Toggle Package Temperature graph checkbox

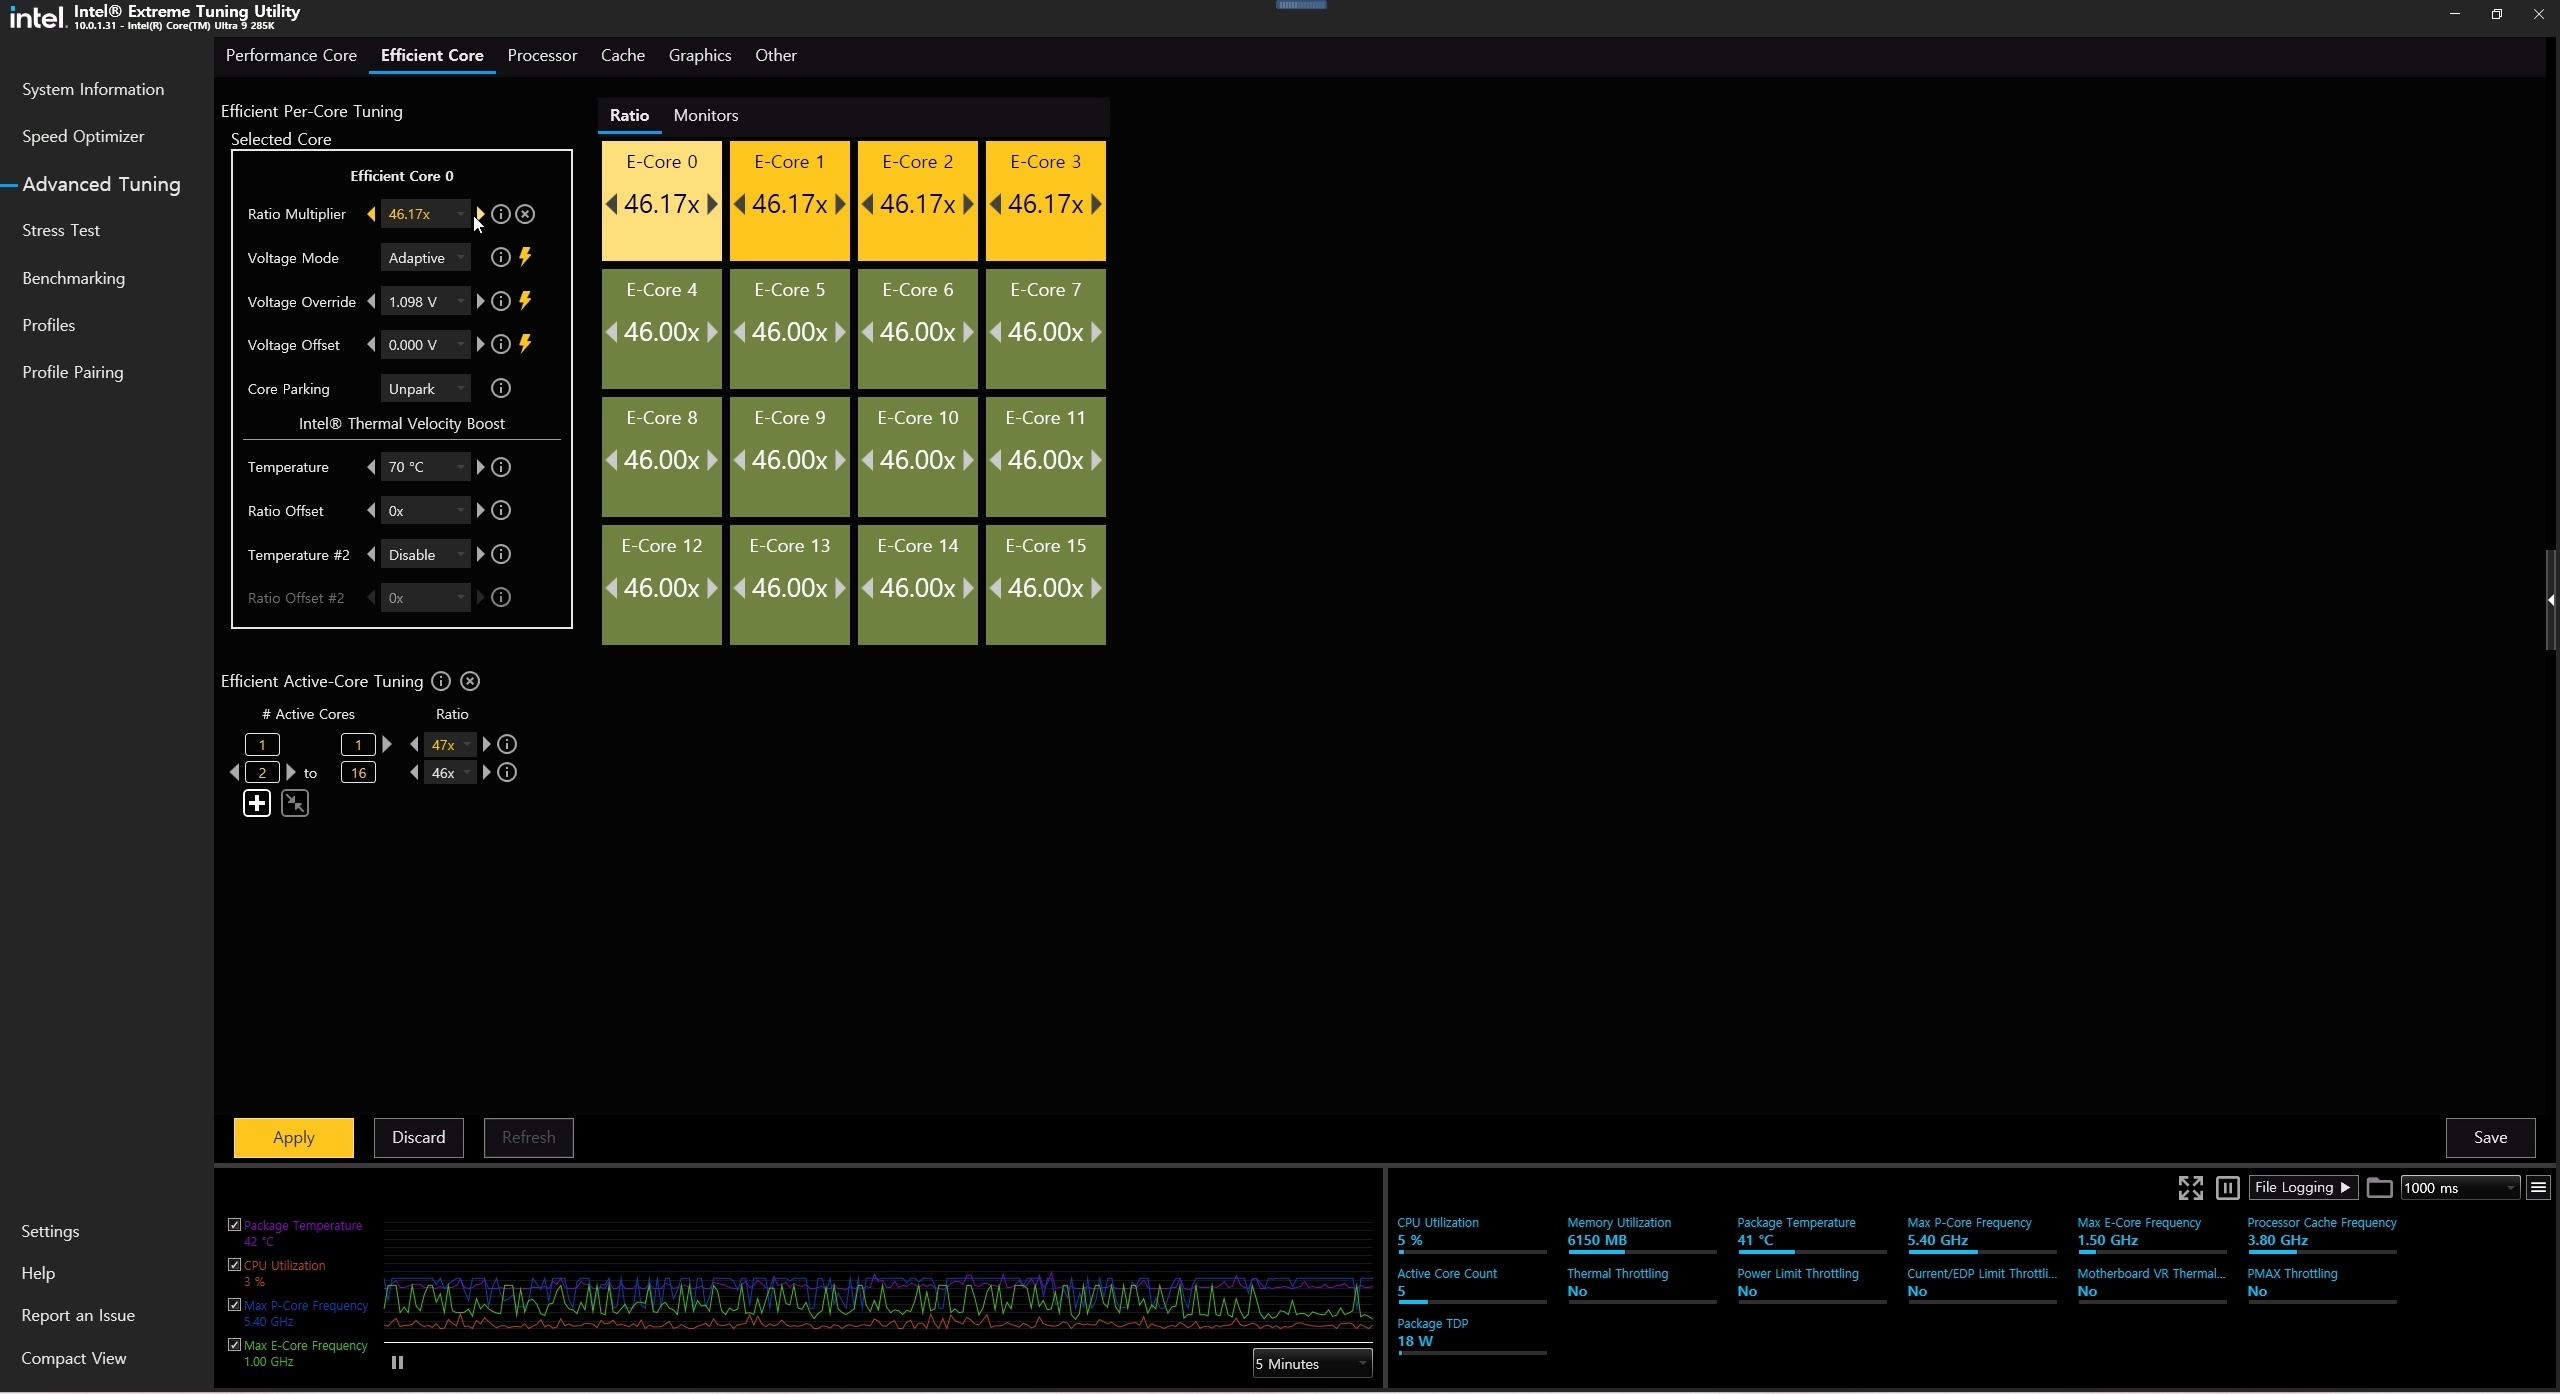(x=235, y=1224)
